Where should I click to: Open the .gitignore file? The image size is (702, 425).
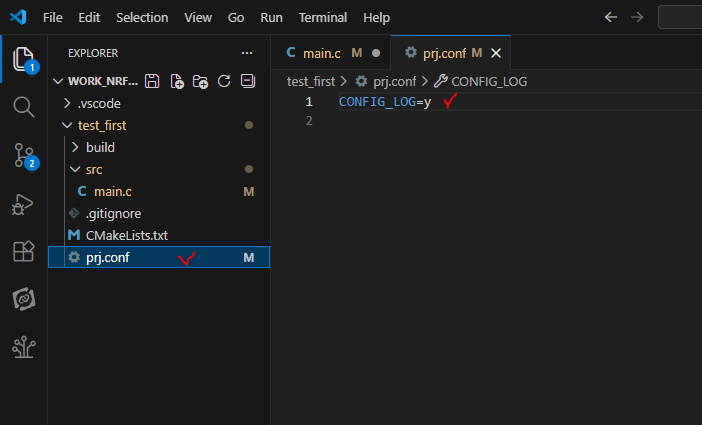(158, 214)
